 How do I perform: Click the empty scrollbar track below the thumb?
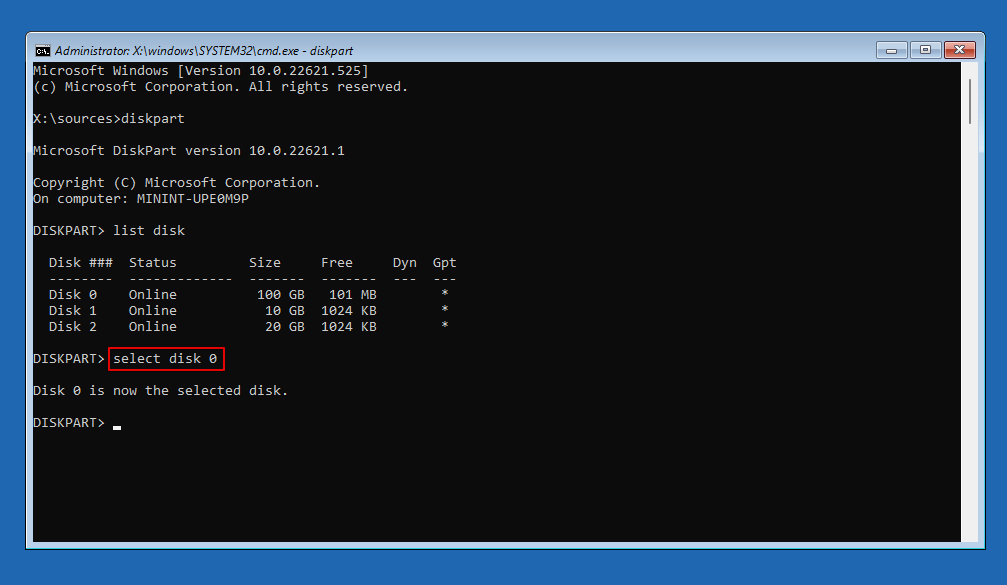[x=969, y=350]
